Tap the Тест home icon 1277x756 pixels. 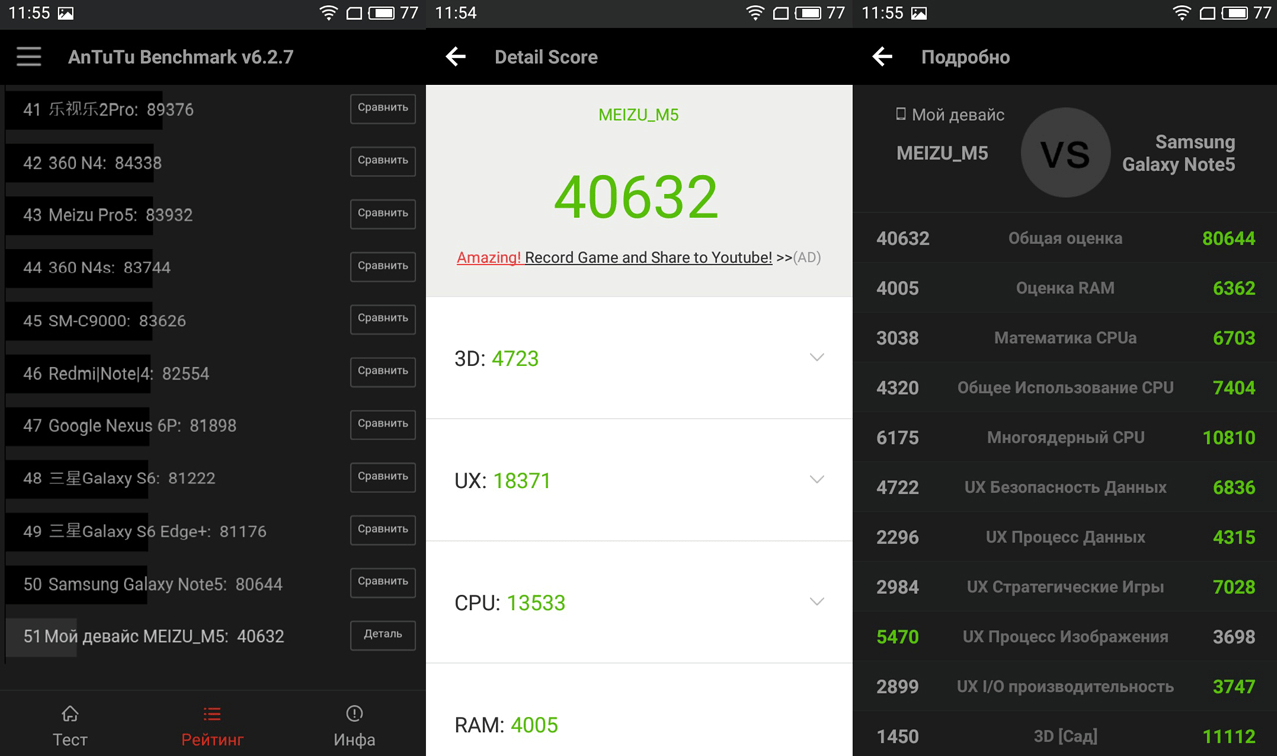point(70,714)
